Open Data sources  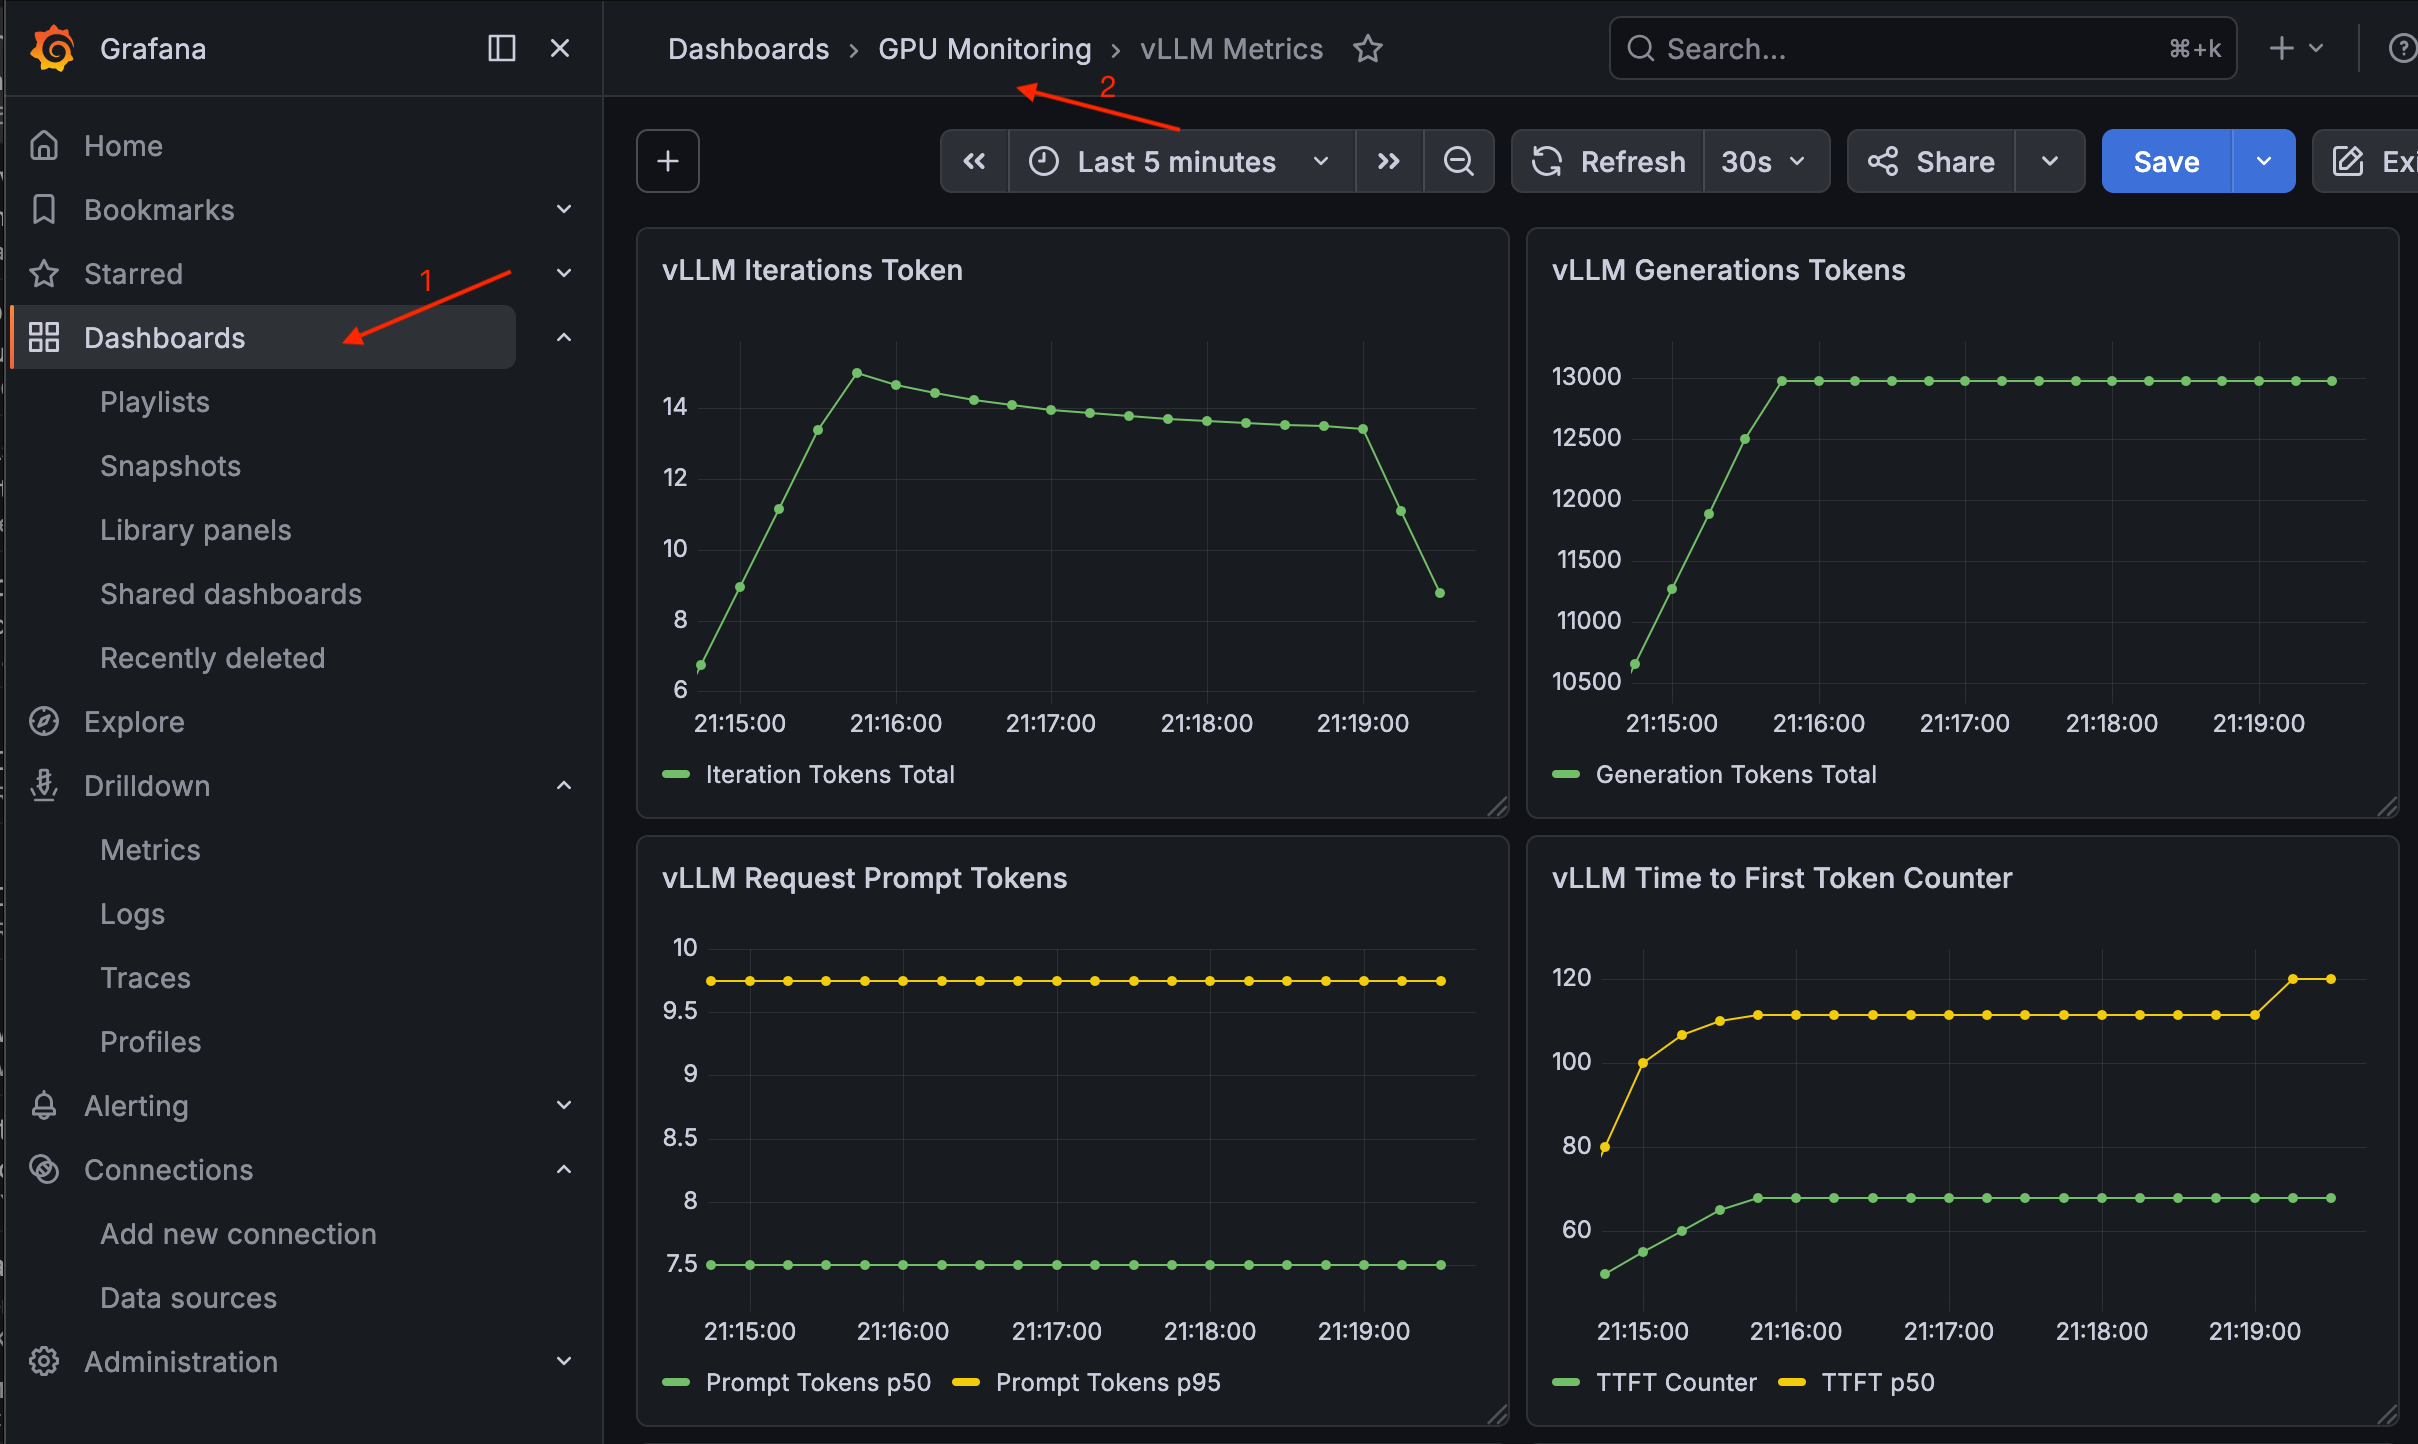189,1298
